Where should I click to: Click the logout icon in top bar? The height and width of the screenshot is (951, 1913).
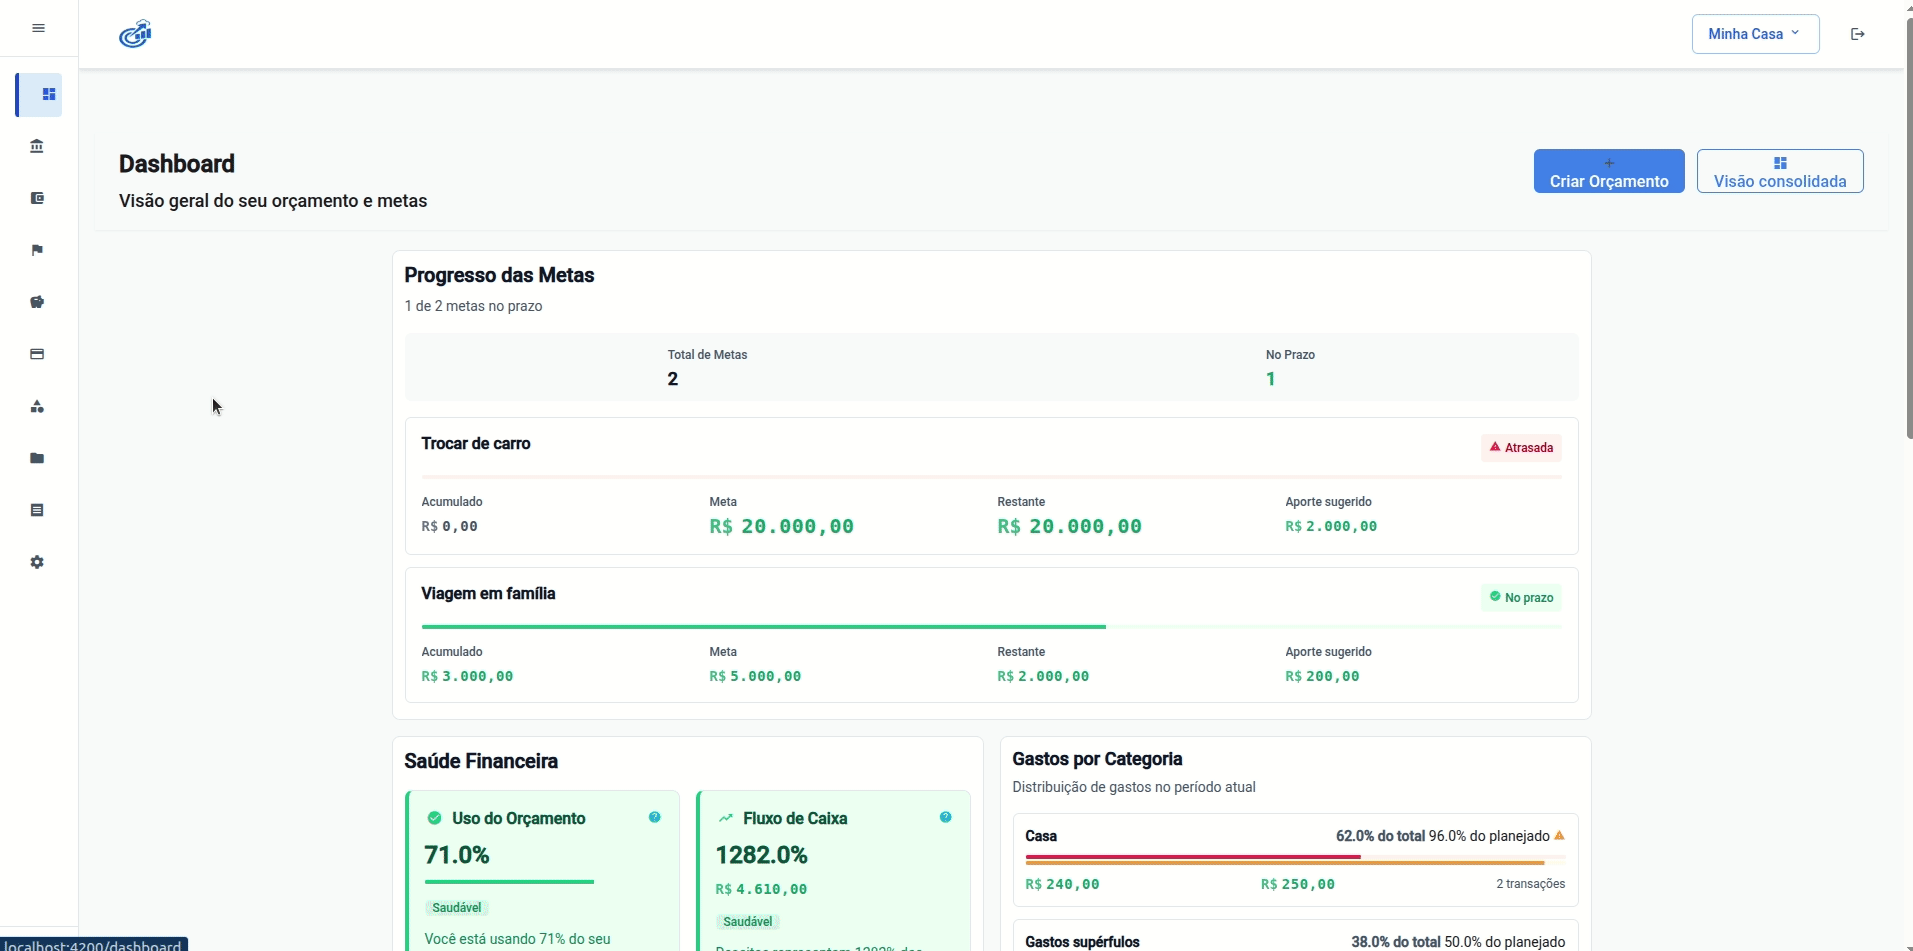(1857, 34)
